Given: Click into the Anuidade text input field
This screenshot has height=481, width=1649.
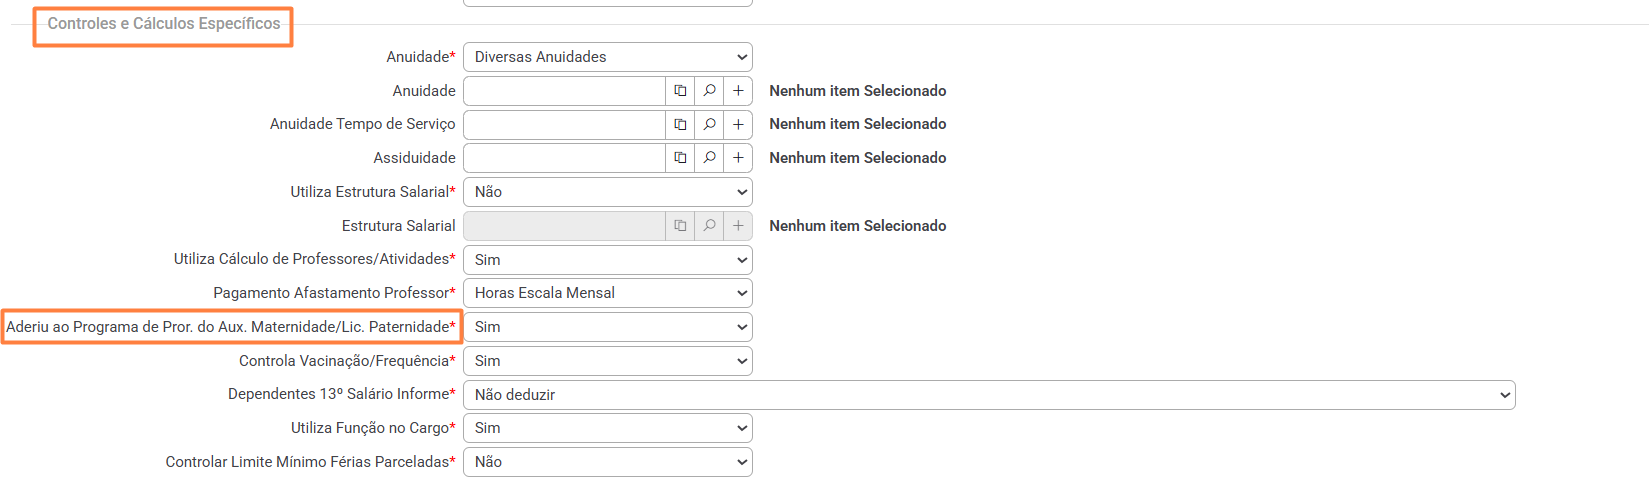Looking at the screenshot, I should click(x=565, y=91).
